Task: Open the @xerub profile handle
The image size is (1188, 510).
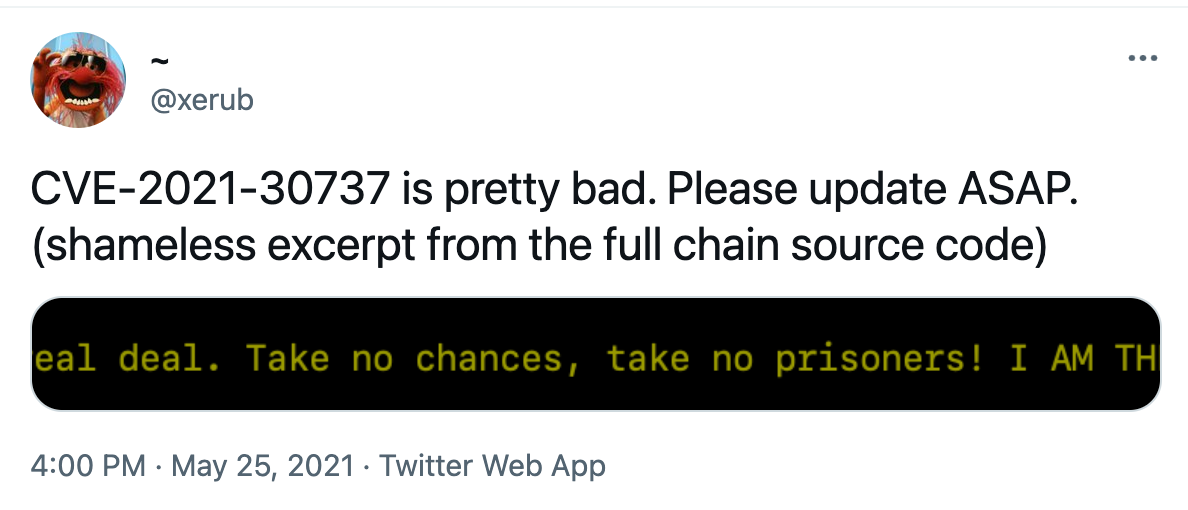Action: click(201, 100)
